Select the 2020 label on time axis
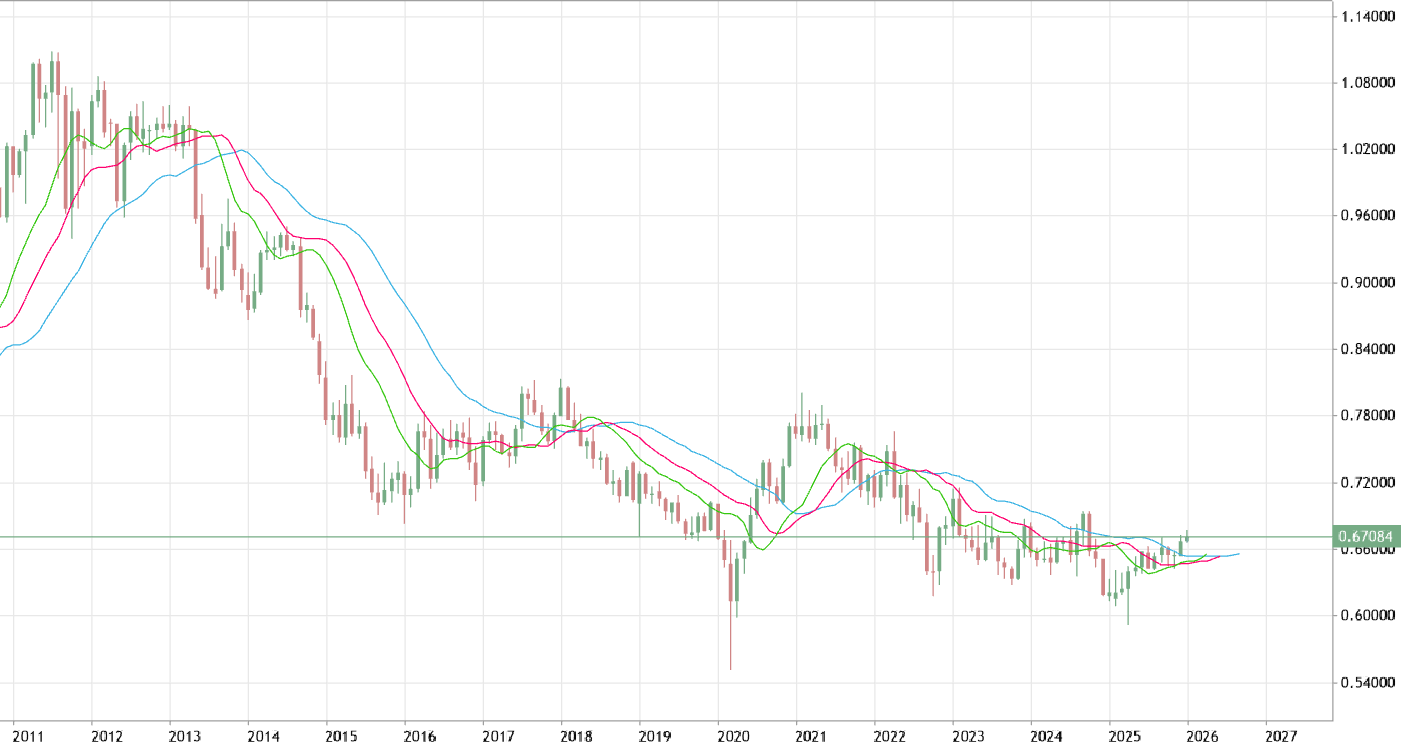Screen dimensions: 1402x750 [x=734, y=737]
